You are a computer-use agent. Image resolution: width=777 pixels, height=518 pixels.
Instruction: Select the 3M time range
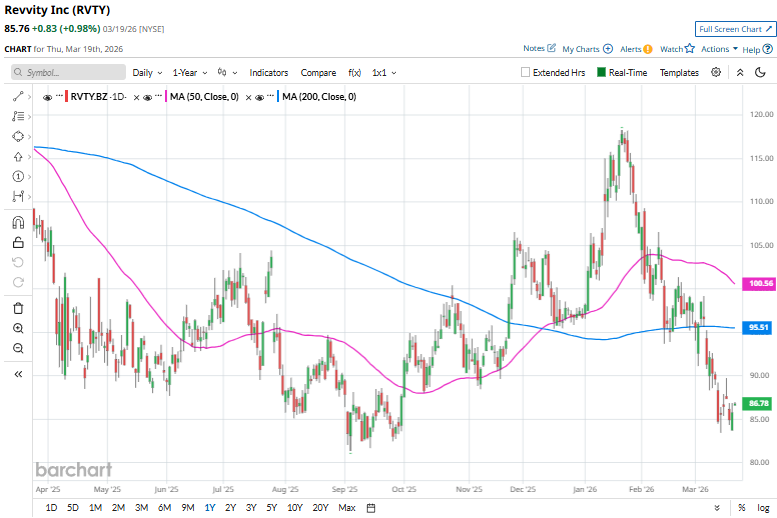(142, 508)
